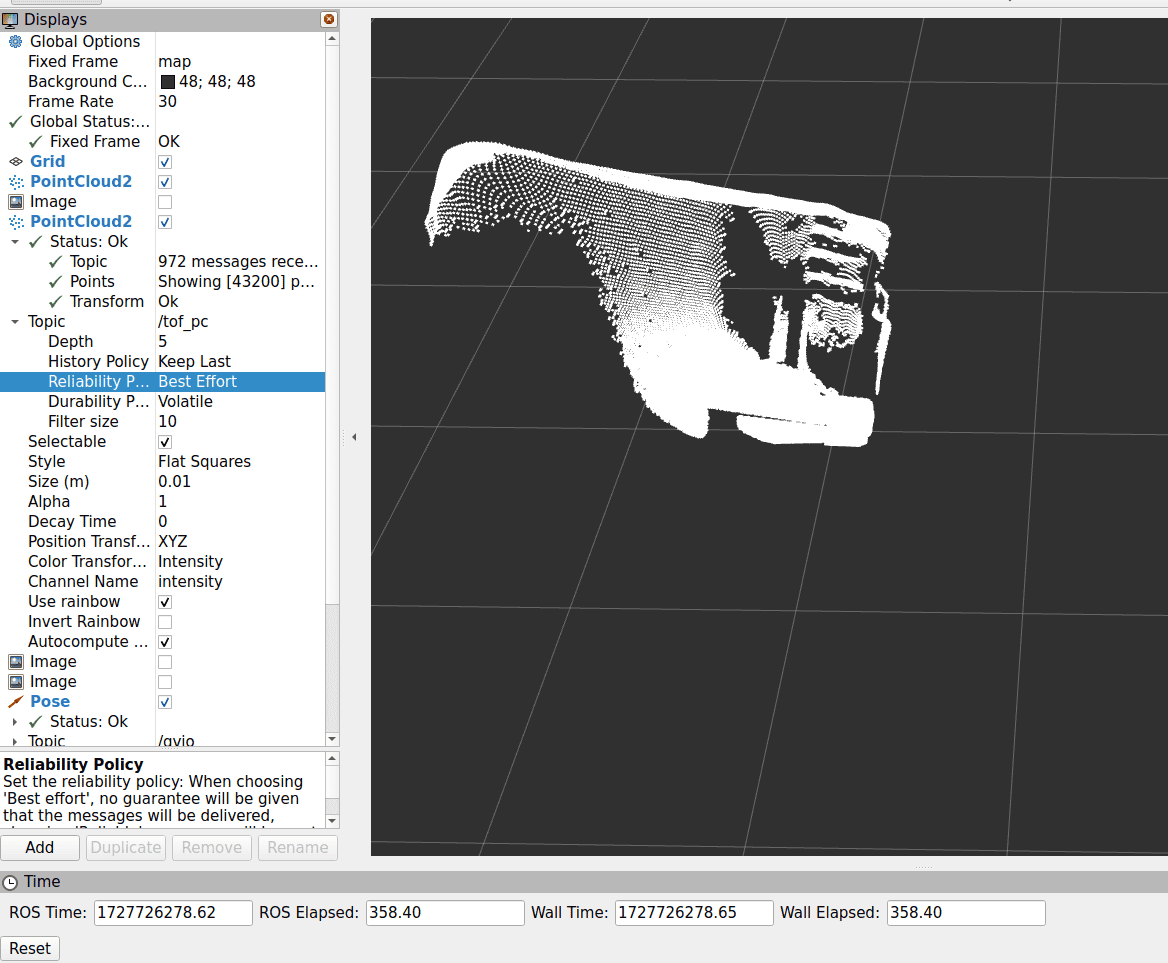Click the Reset button

30,949
